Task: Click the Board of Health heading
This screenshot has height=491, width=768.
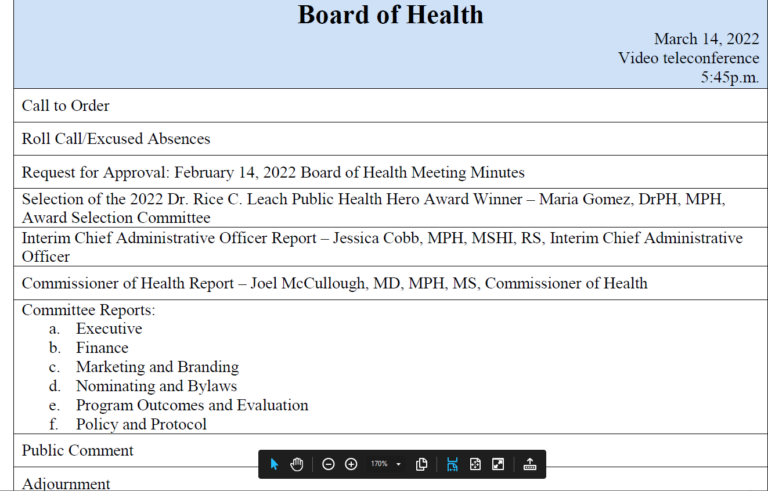Action: [390, 15]
